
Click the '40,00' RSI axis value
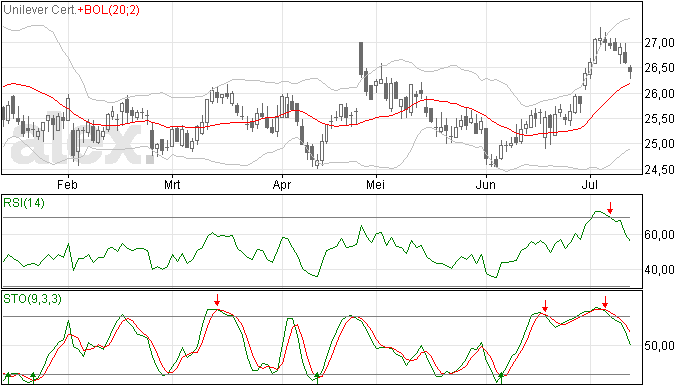click(659, 269)
